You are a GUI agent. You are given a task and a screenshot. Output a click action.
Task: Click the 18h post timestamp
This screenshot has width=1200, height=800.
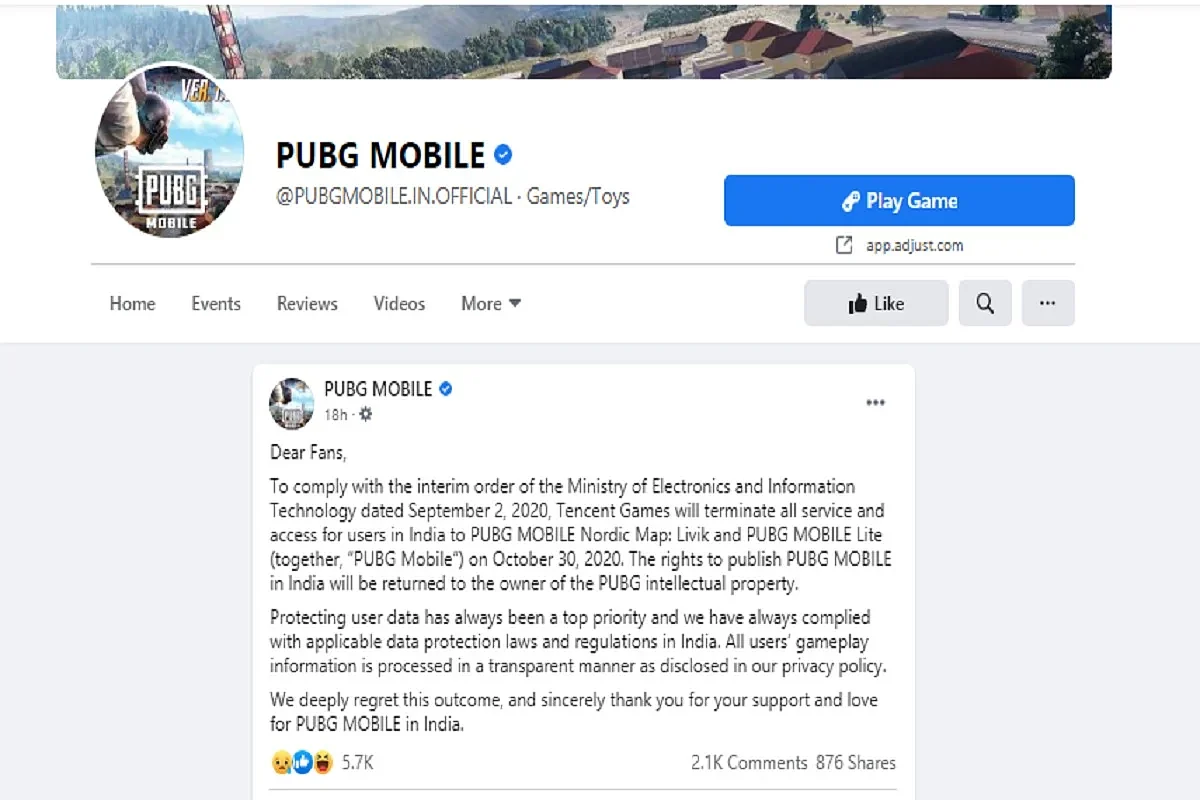point(335,414)
